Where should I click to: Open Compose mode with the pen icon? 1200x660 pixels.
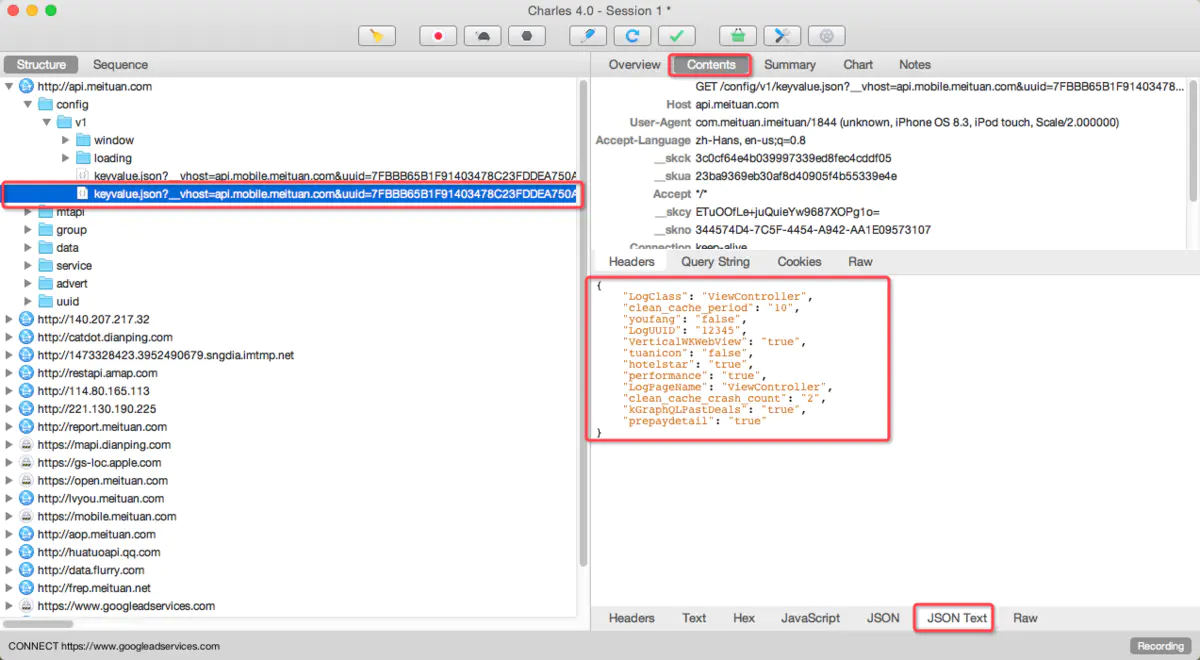click(x=587, y=35)
